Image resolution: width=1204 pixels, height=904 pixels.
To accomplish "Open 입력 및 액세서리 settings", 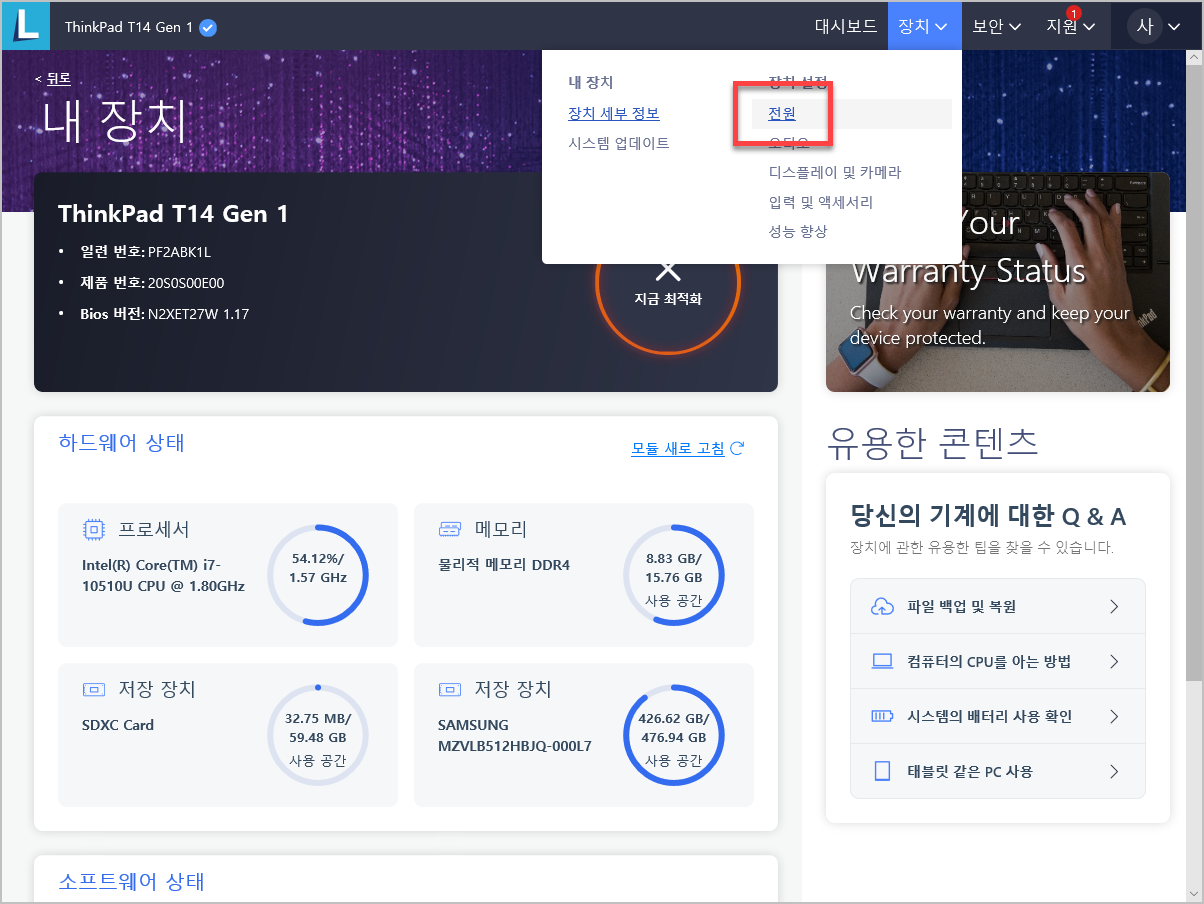I will pos(821,202).
